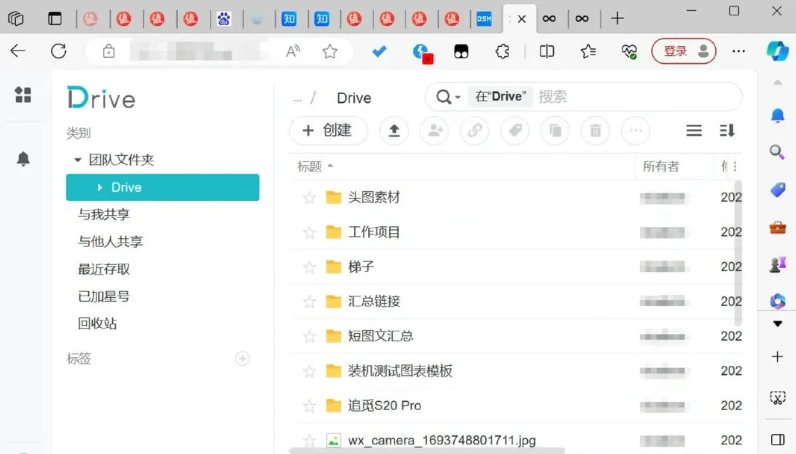Switch to the DSM browser tab
This screenshot has width=796, height=454.
coord(484,19)
